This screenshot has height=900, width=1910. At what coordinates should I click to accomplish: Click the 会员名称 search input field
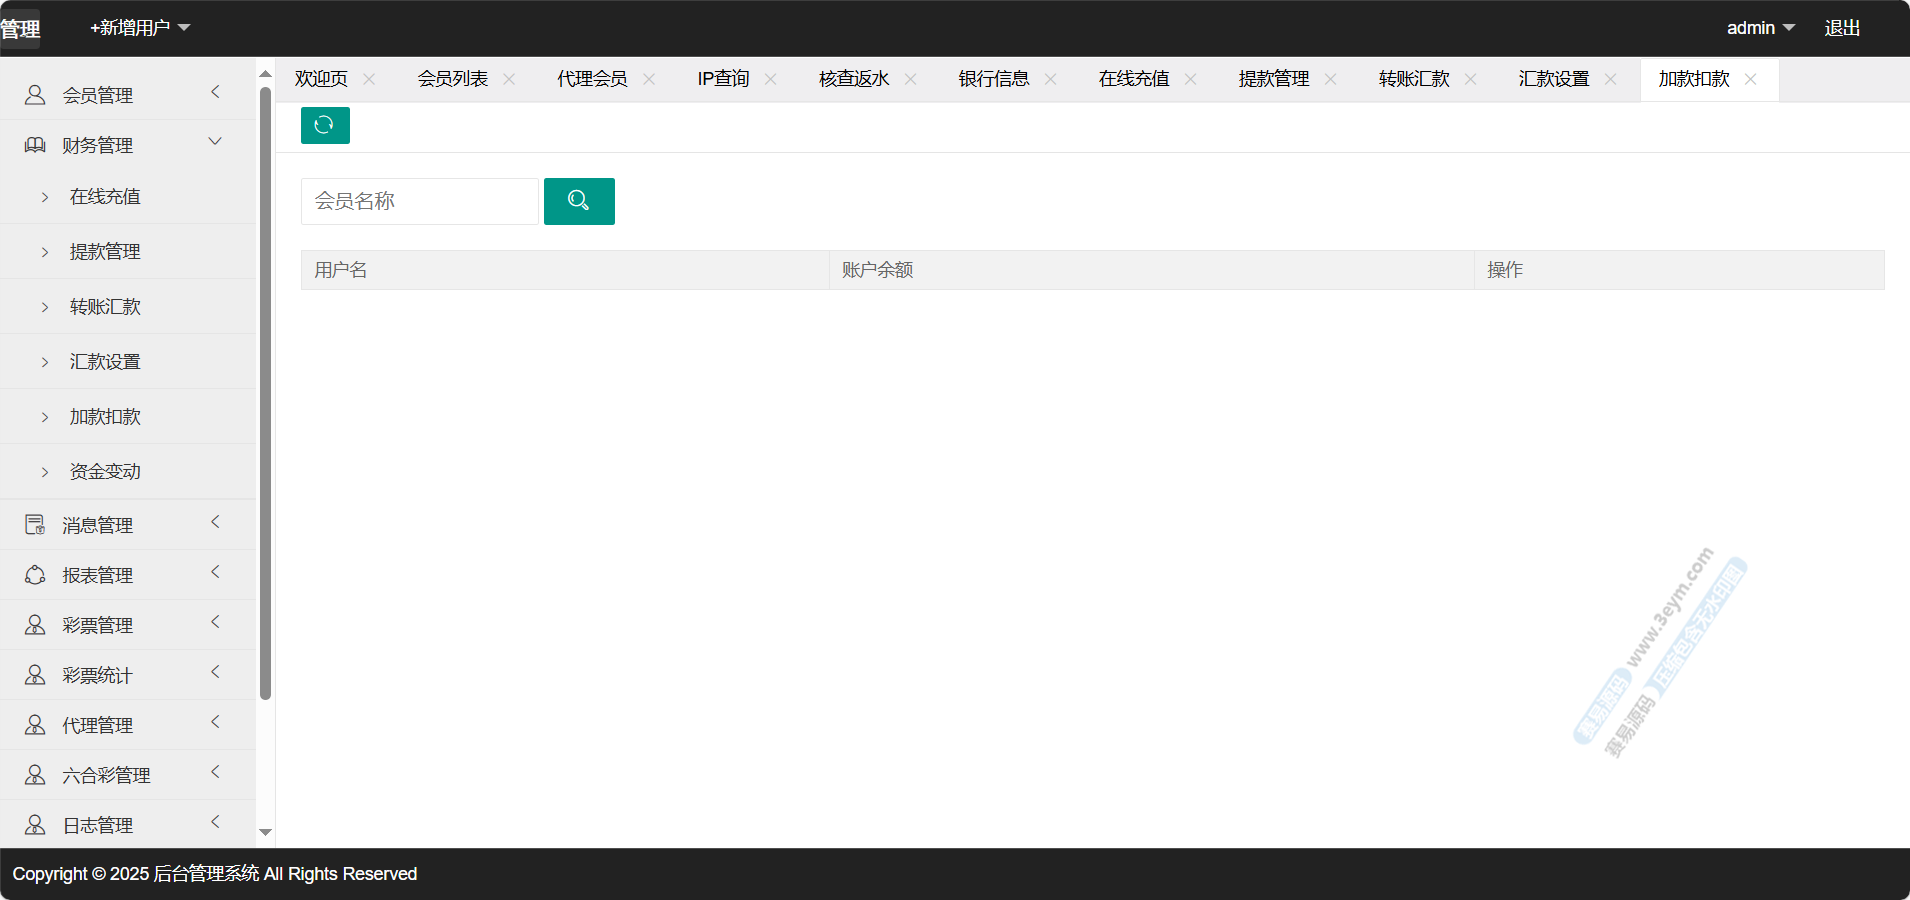[420, 201]
